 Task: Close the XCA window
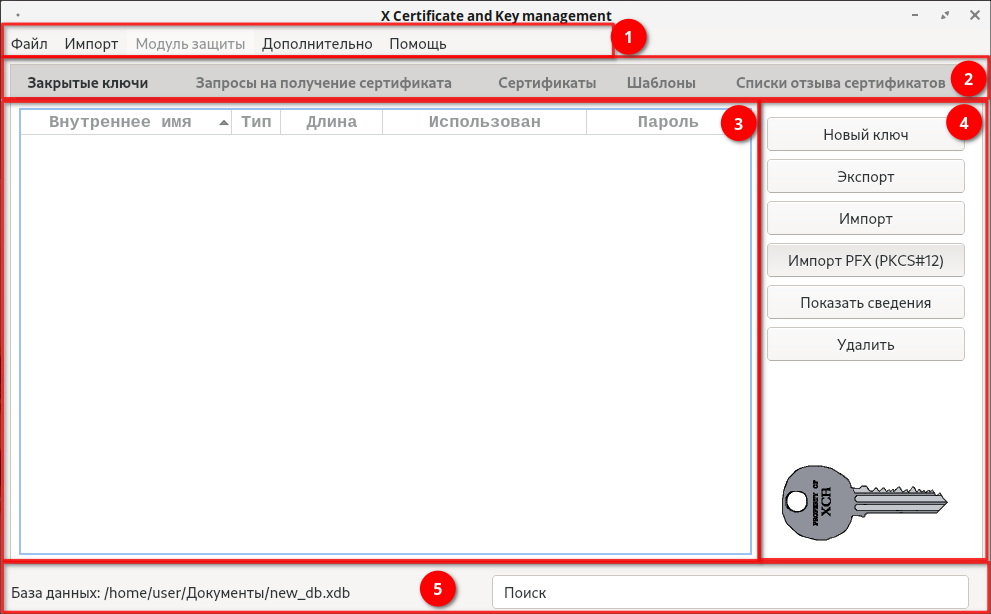point(974,15)
